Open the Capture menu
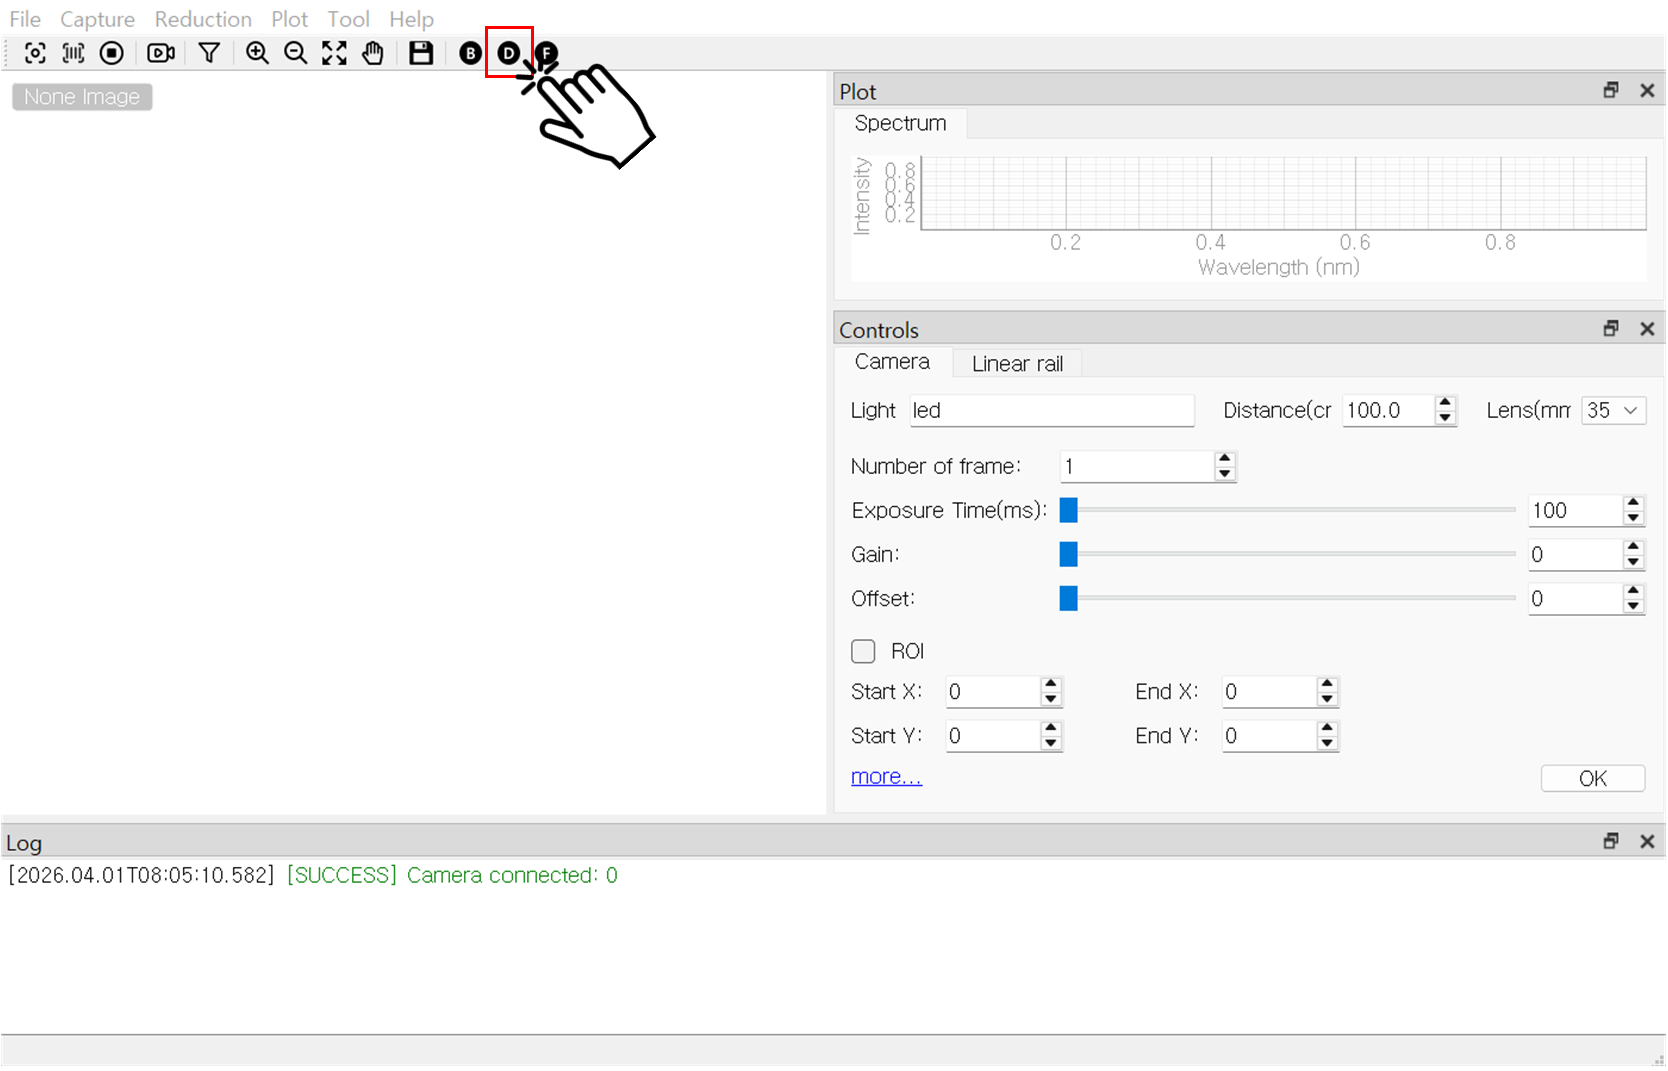The width and height of the screenshot is (1668, 1071). point(97,19)
